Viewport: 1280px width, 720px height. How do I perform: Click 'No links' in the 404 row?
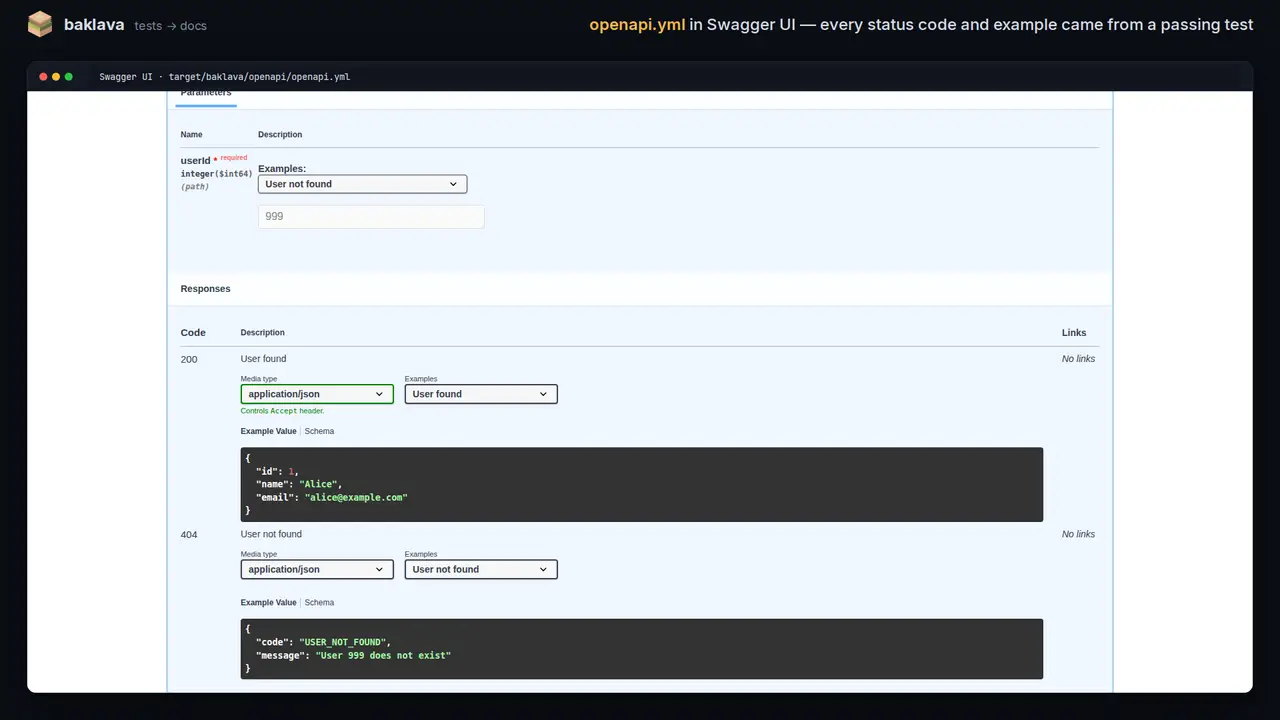tap(1078, 534)
